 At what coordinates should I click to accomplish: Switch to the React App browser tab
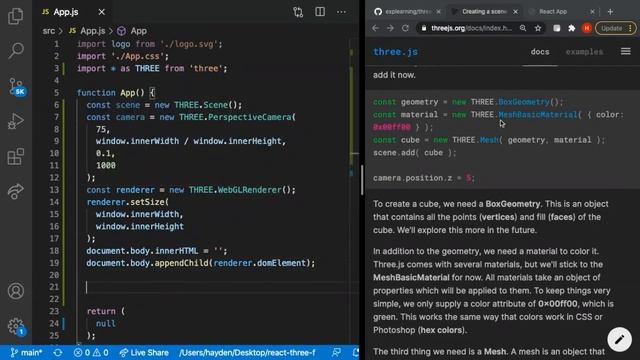[553, 11]
